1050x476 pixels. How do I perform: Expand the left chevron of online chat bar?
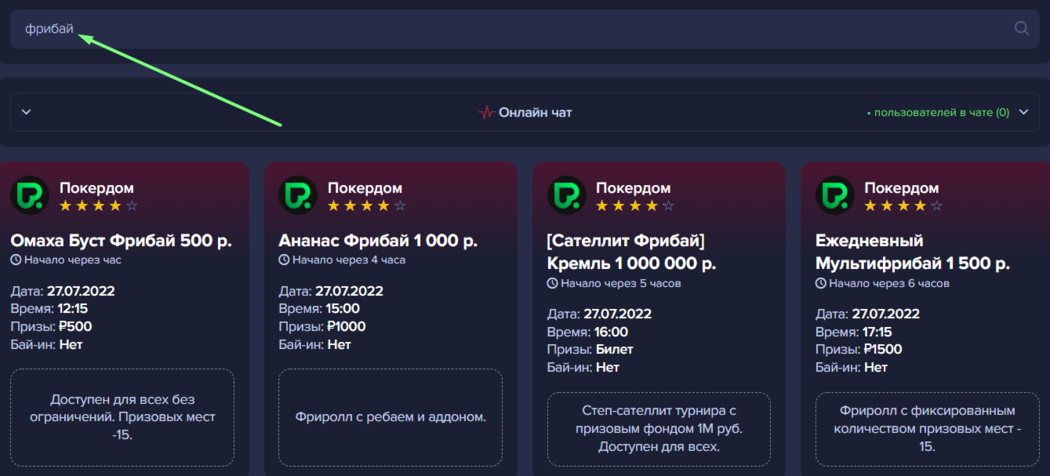pos(26,112)
